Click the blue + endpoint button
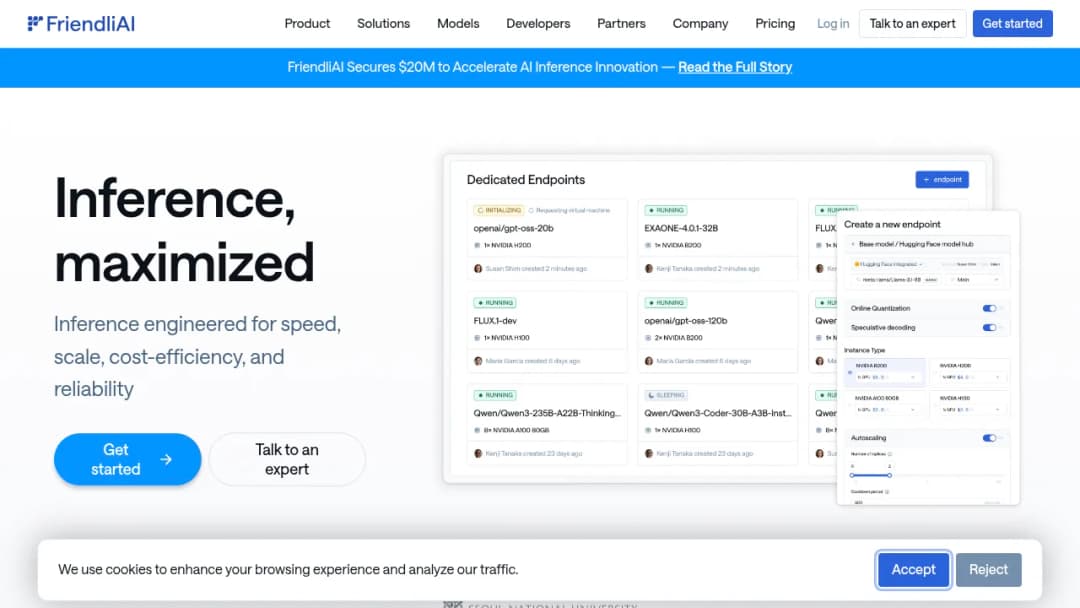Image resolution: width=1080 pixels, height=608 pixels. click(942, 180)
